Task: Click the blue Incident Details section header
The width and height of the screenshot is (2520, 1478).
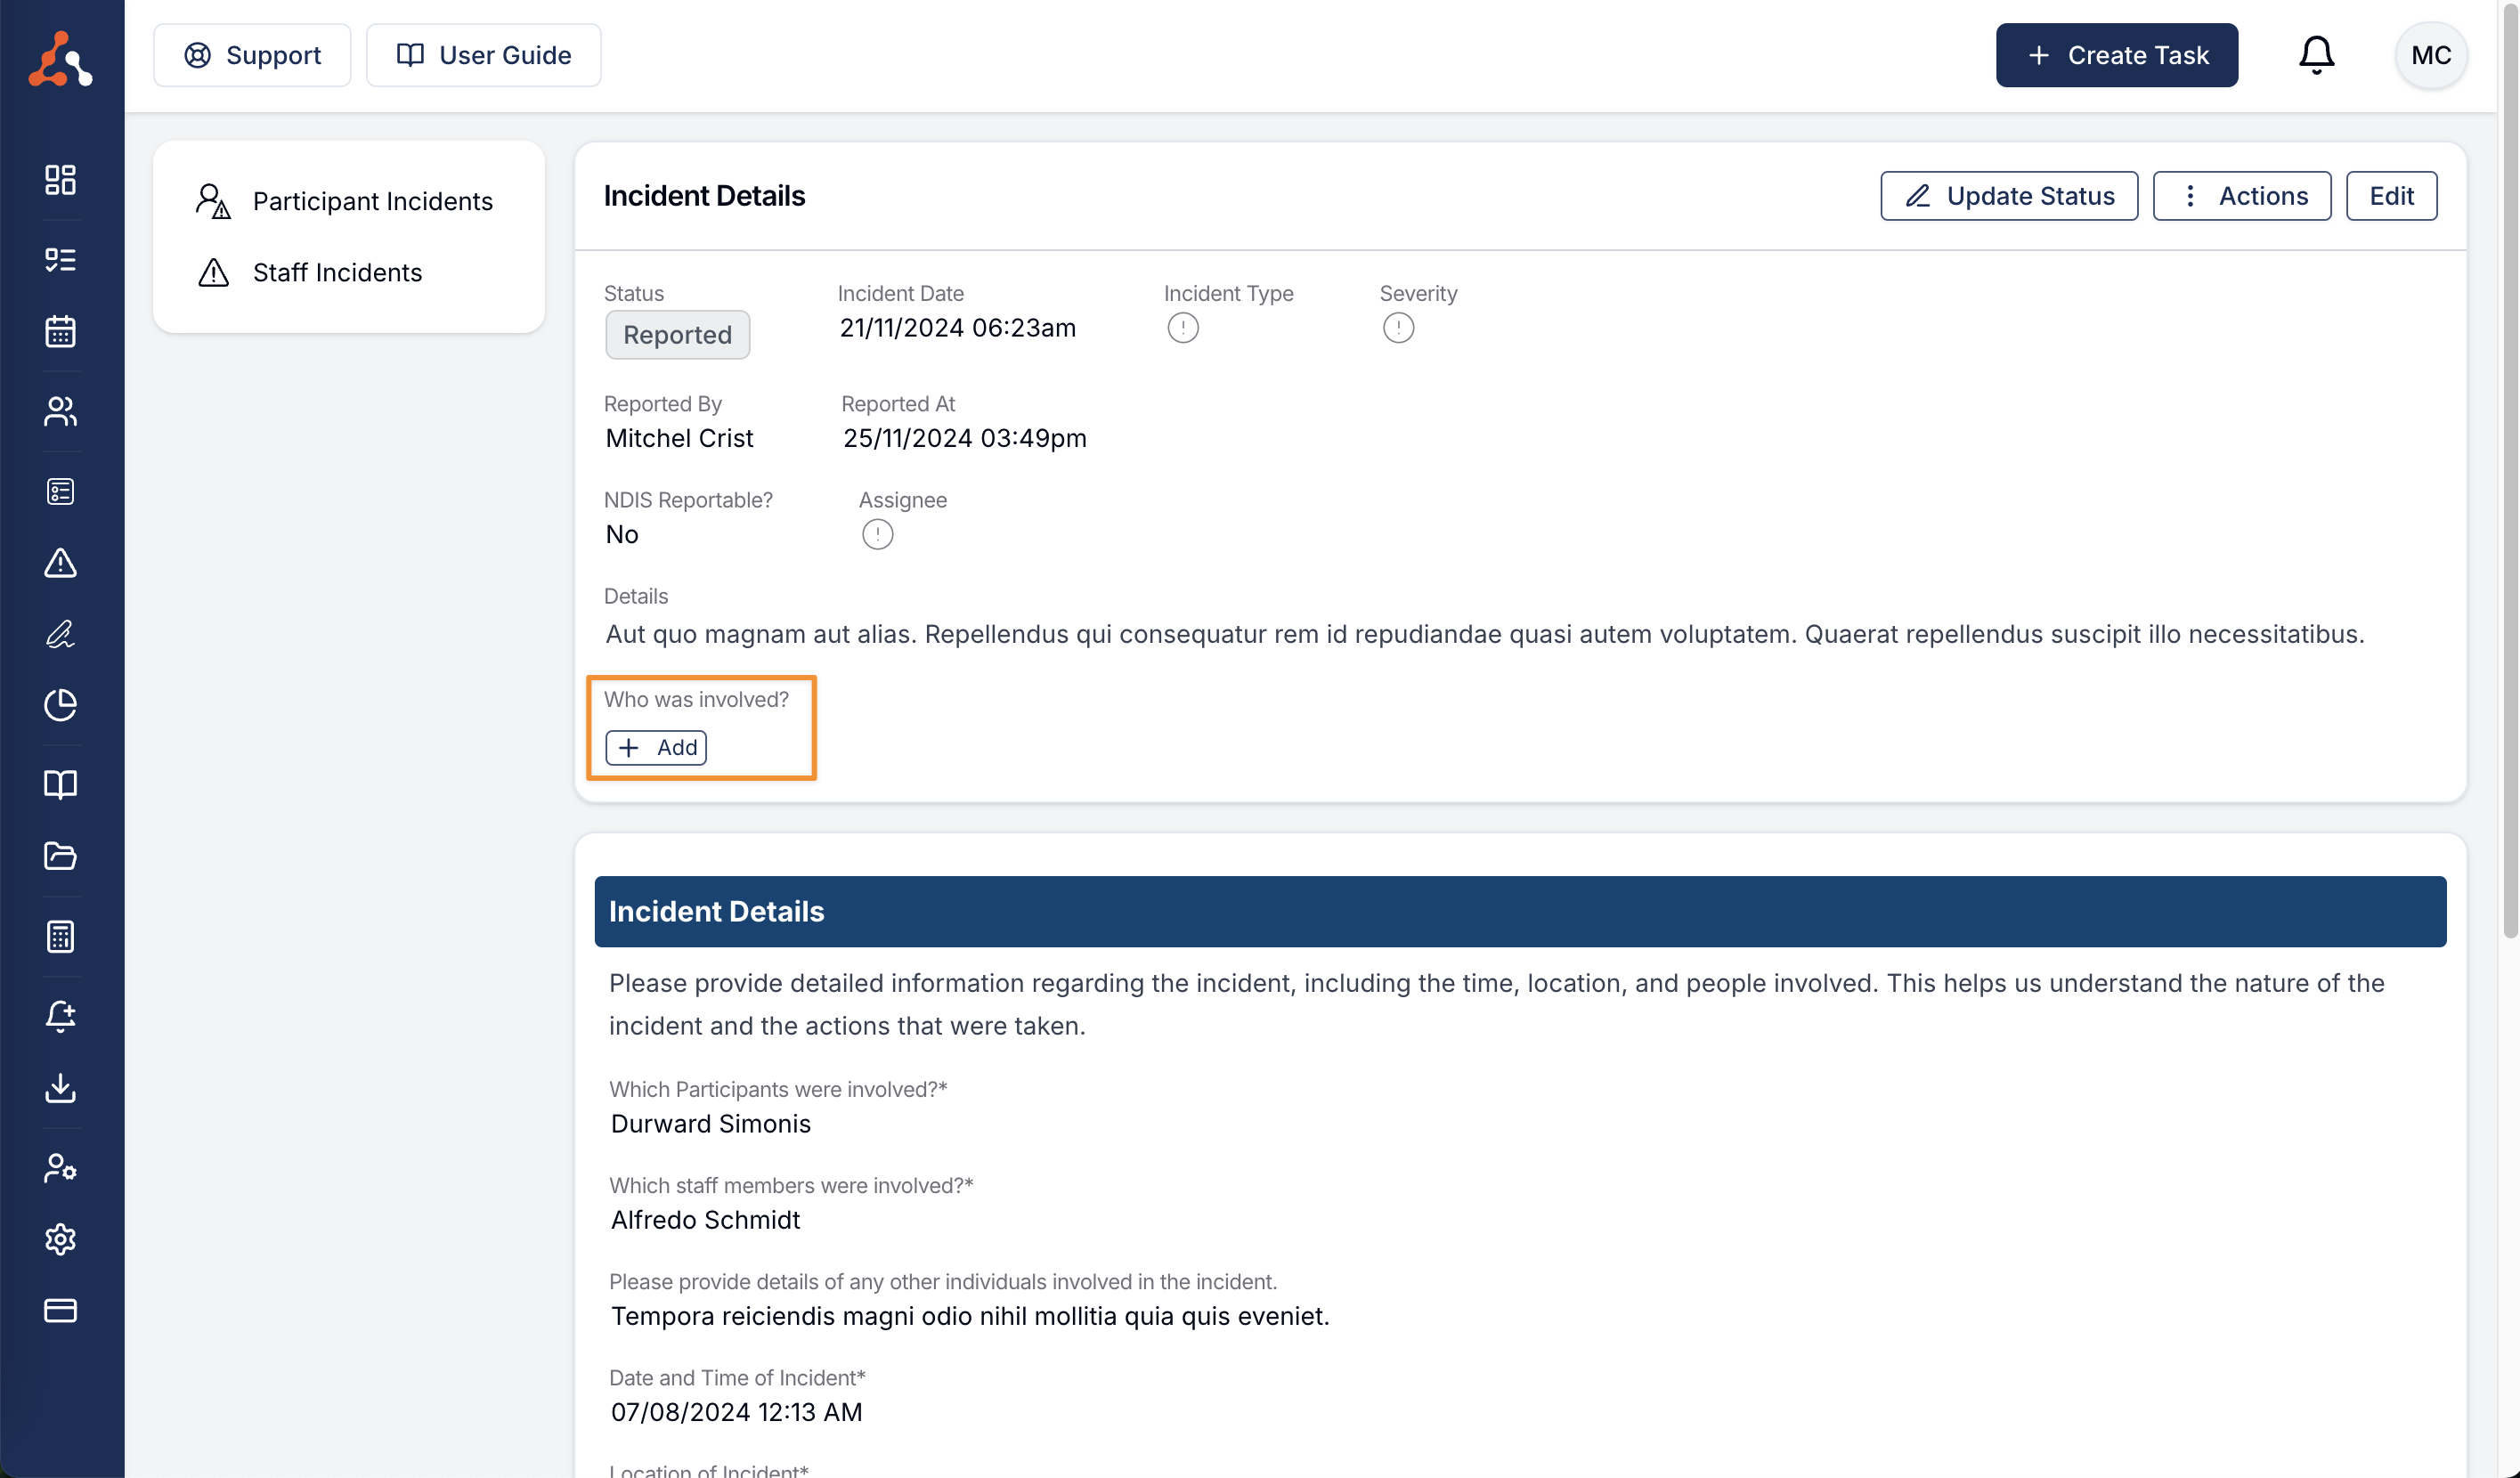Action: (1520, 911)
